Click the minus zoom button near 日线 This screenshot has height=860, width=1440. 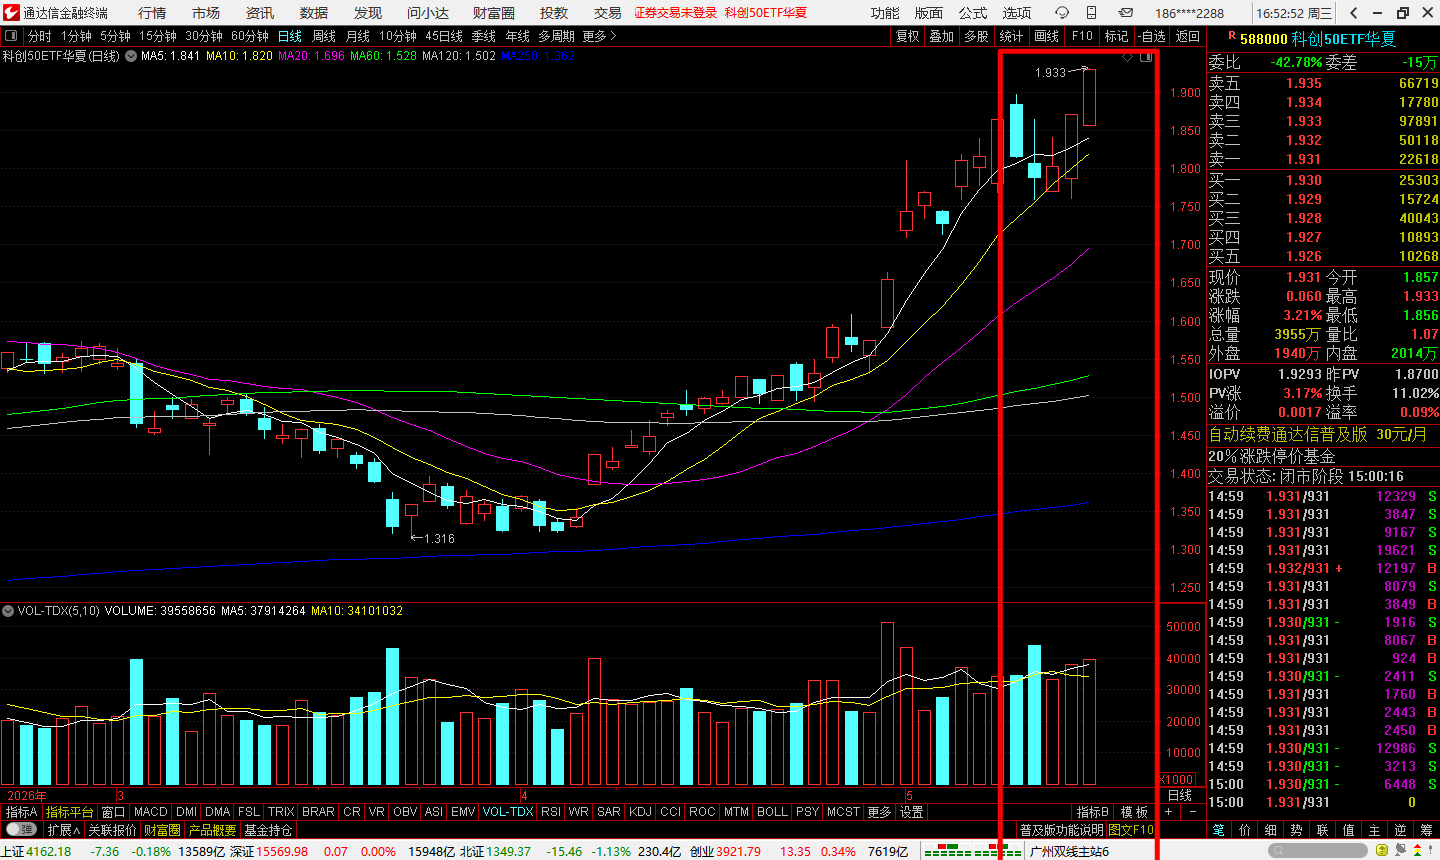[1192, 812]
